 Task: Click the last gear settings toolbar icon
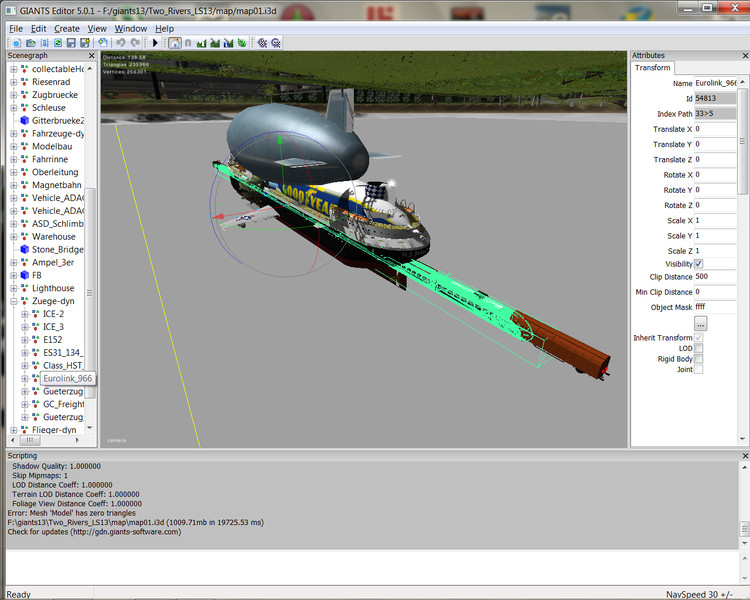[276, 43]
